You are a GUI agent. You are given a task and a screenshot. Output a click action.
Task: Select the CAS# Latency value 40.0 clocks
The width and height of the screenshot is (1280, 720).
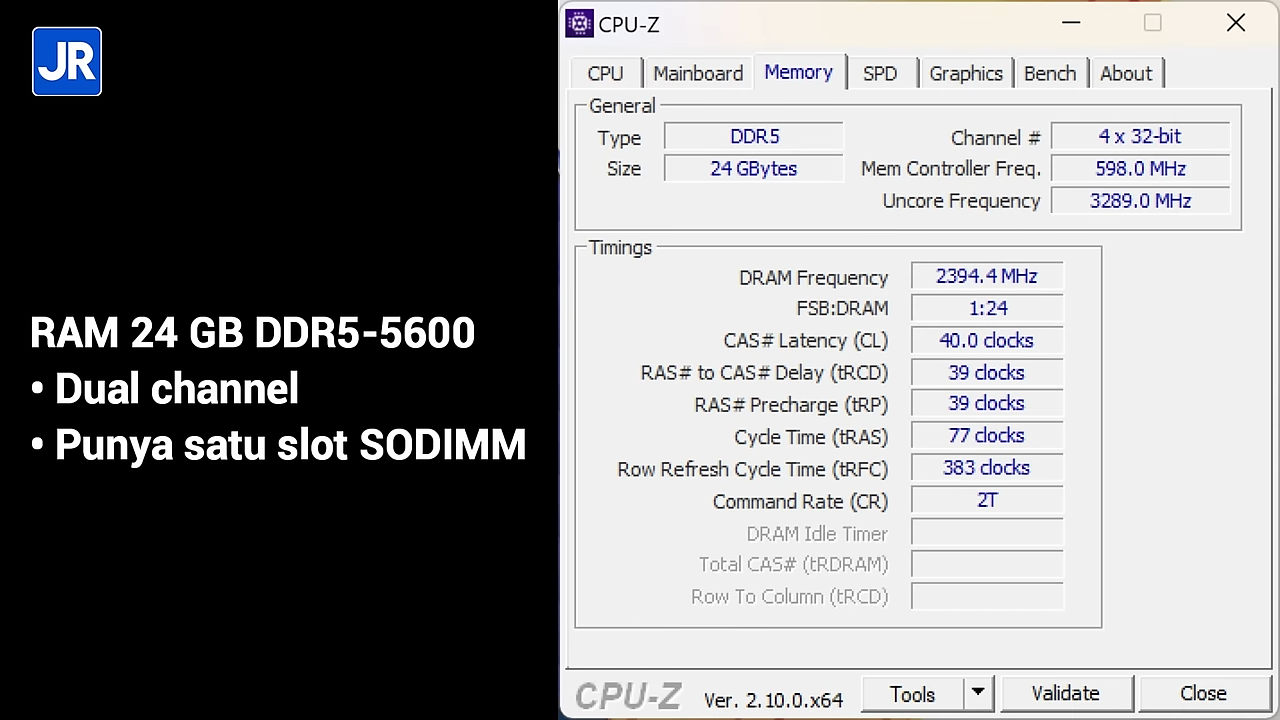tap(987, 340)
